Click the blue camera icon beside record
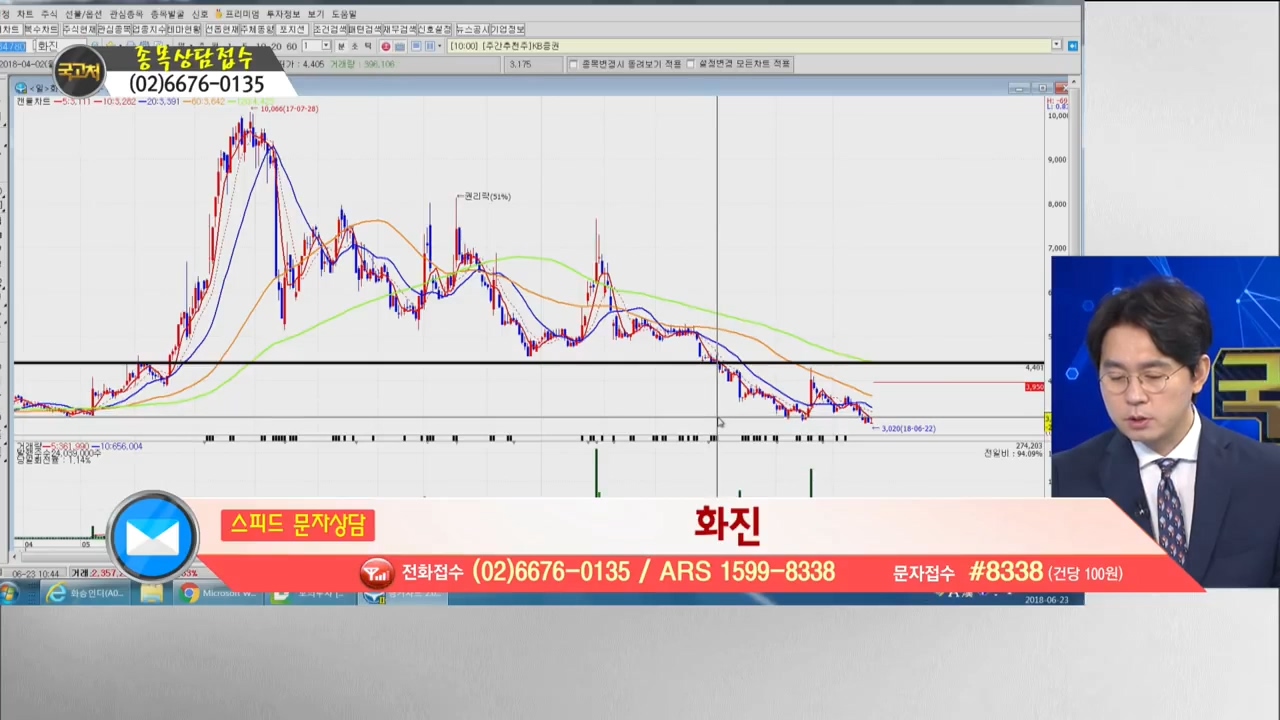 [400, 46]
